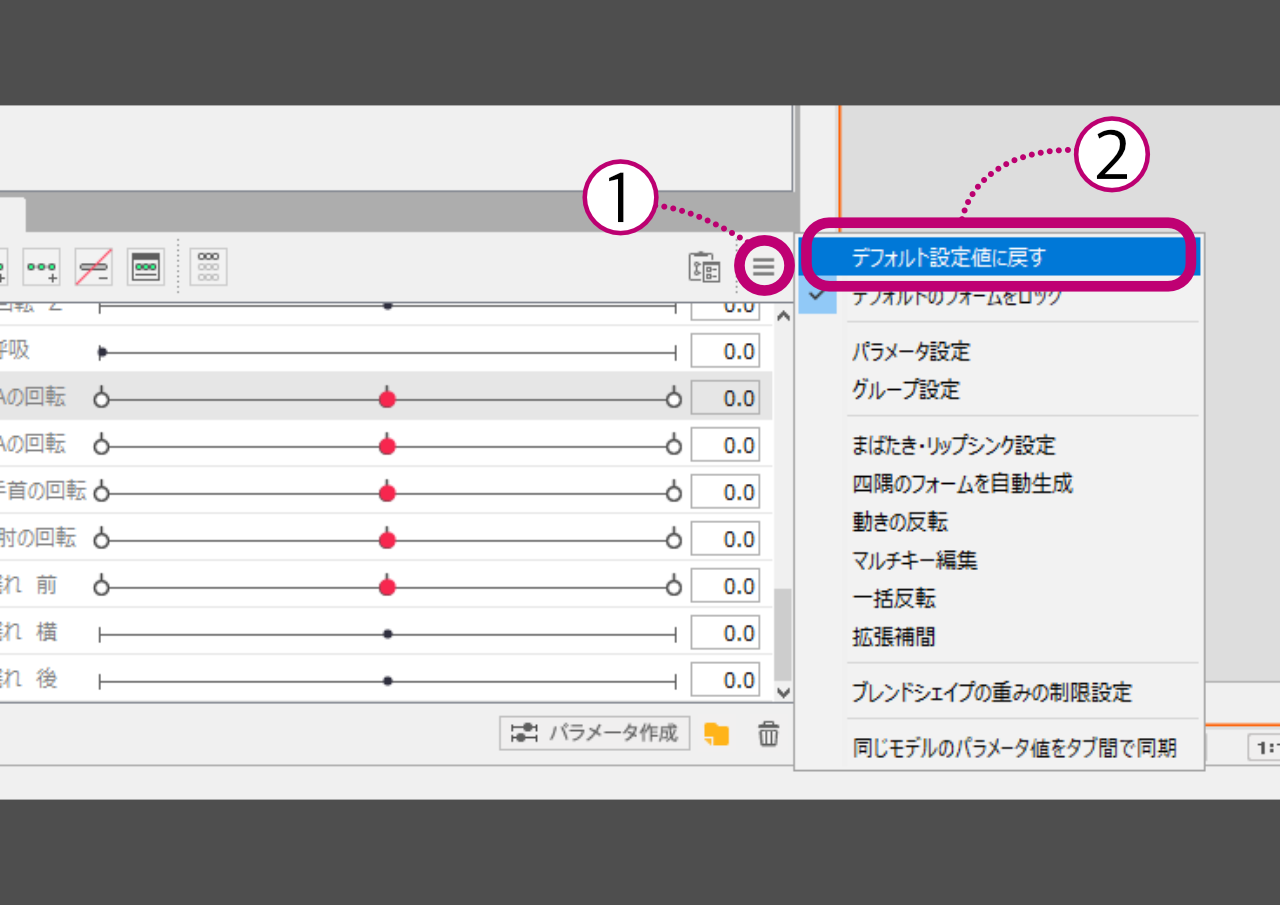Image resolution: width=1280 pixels, height=905 pixels.
Task: Toggle 同じモデルのパラメータ値をタブ間で同期 menu item
Action: pos(1000,748)
